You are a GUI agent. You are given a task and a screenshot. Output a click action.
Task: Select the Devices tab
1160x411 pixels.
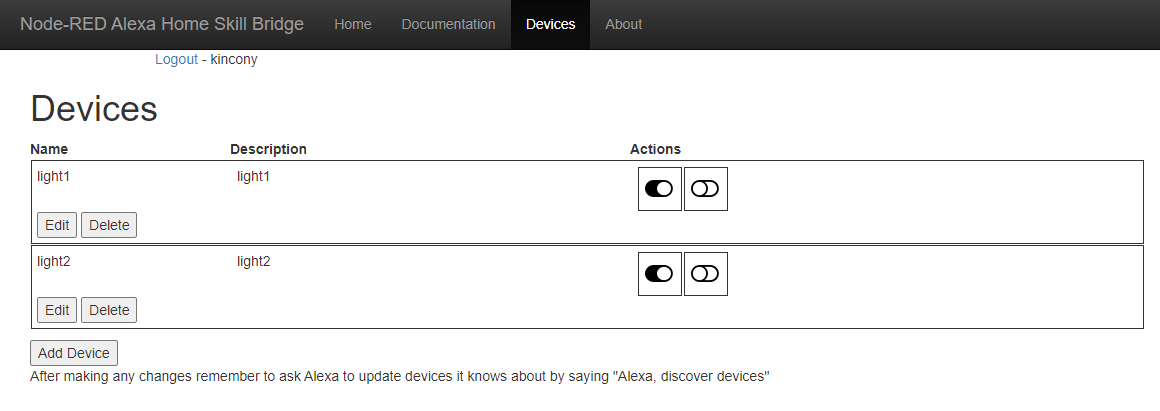click(x=550, y=24)
